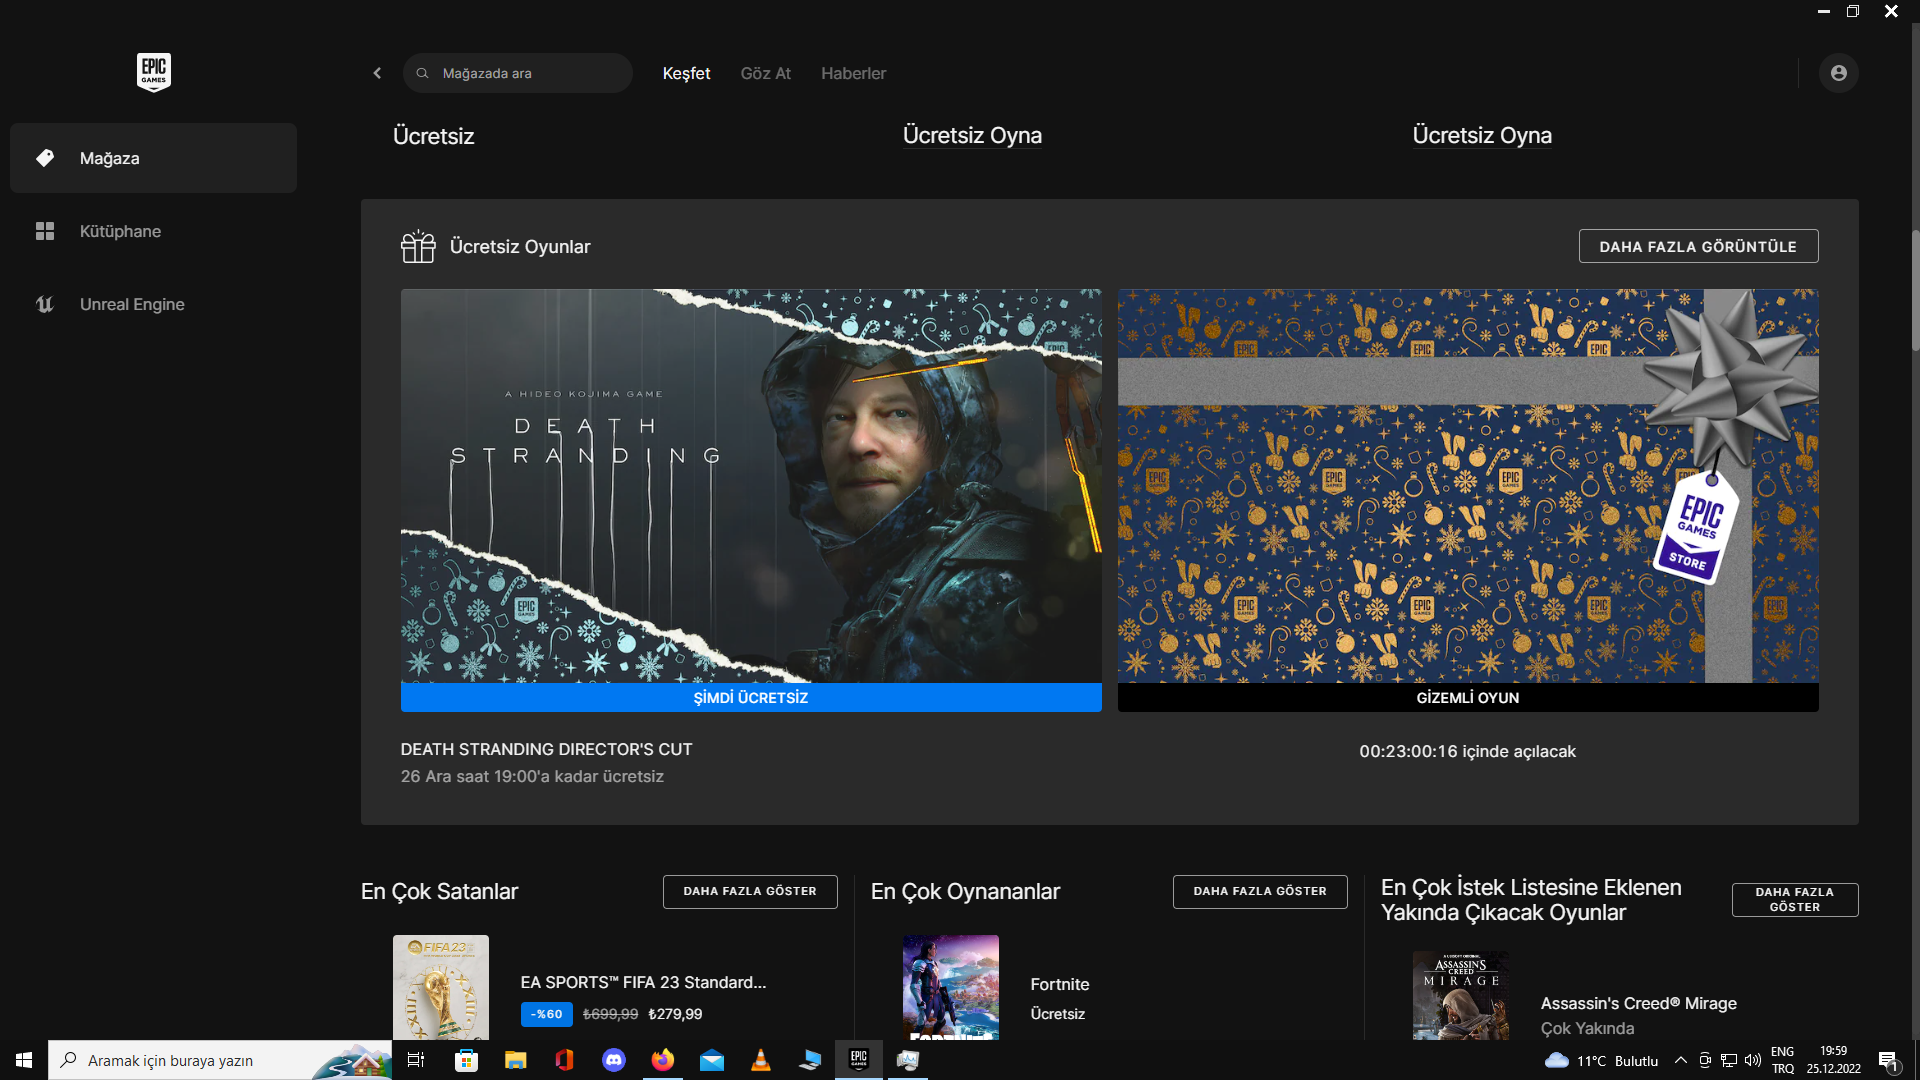Image resolution: width=1920 pixels, height=1080 pixels.
Task: Show more upcoming wishlisted games
Action: (1795, 899)
